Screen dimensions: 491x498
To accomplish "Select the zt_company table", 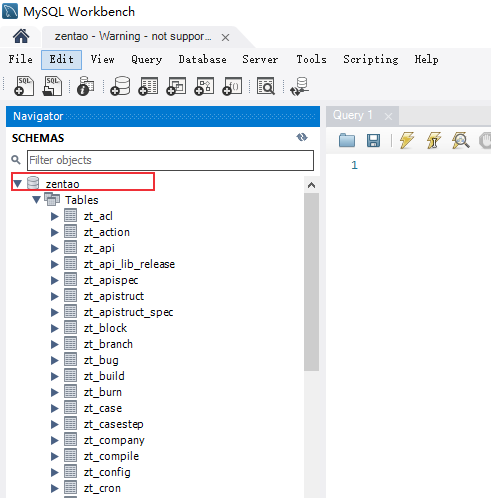I will (x=114, y=440).
